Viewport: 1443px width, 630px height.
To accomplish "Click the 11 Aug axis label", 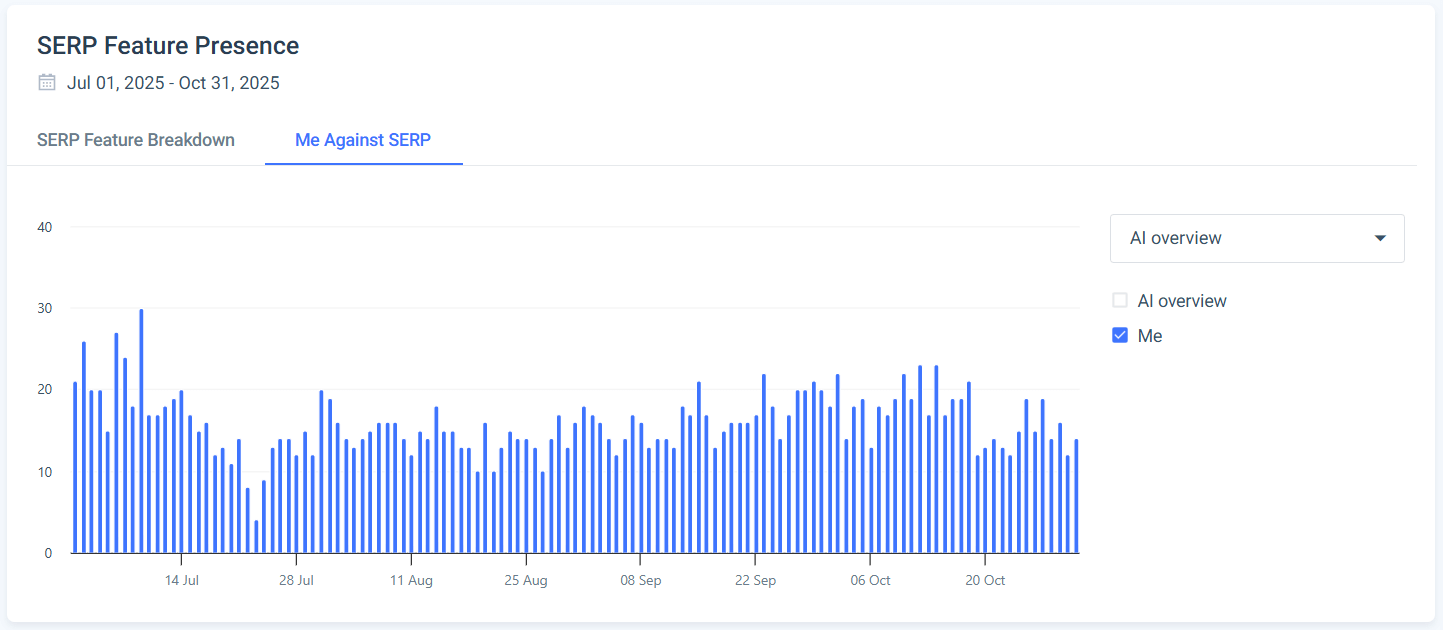I will coord(411,580).
